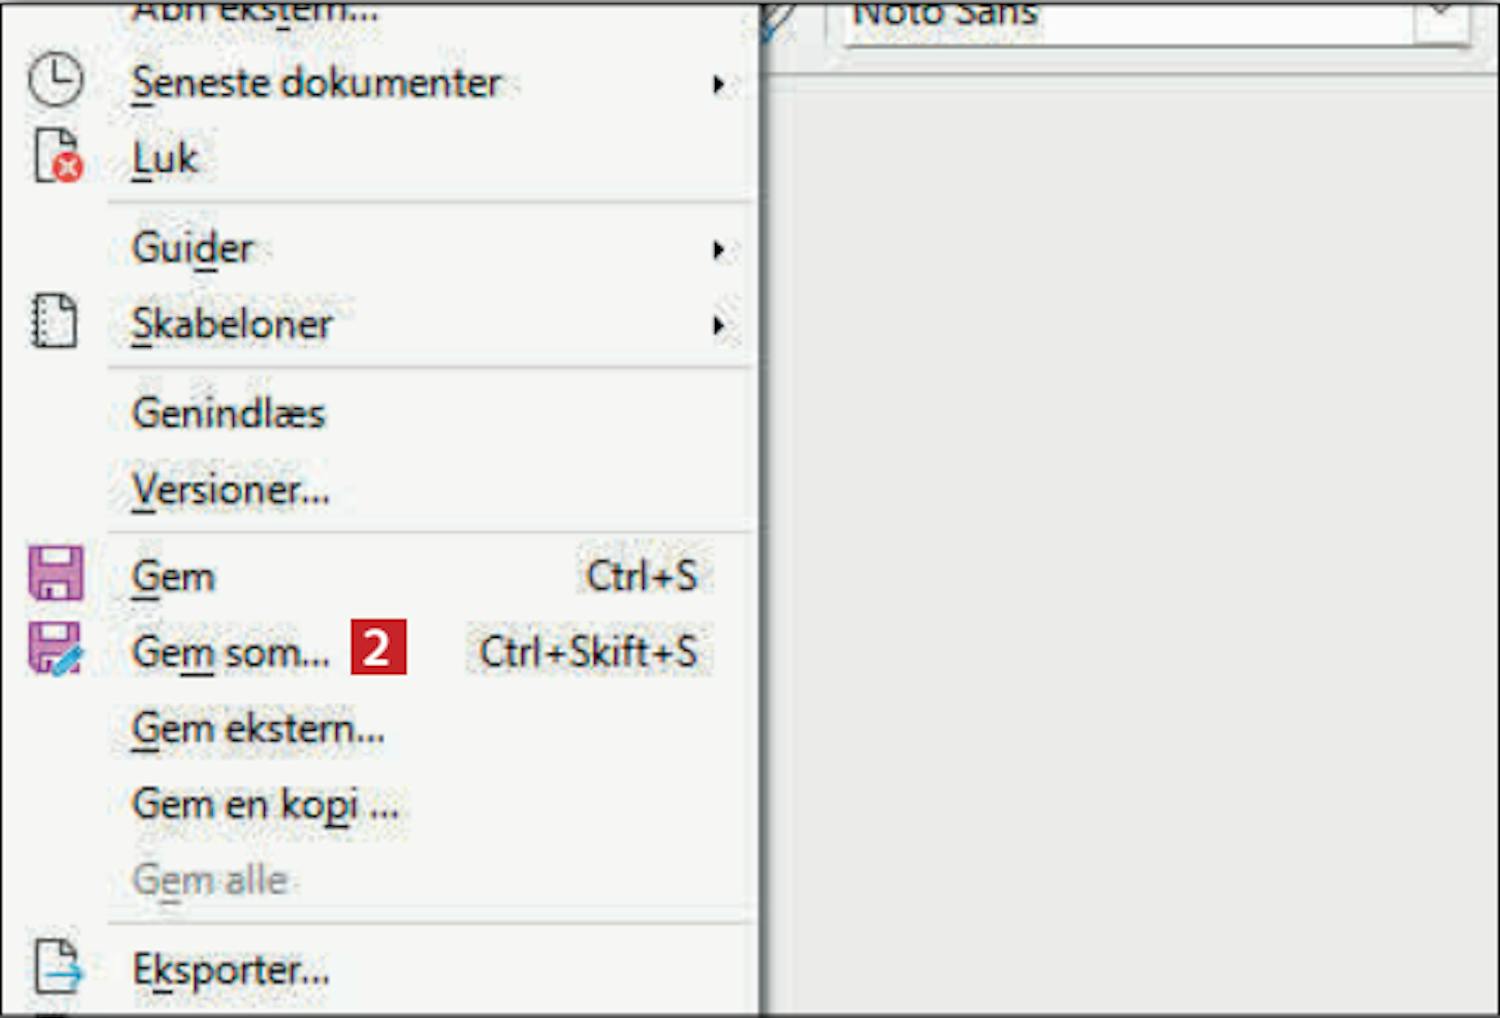This screenshot has width=1500, height=1018.
Task: Select Gem en kopi ... entry
Action: point(265,804)
